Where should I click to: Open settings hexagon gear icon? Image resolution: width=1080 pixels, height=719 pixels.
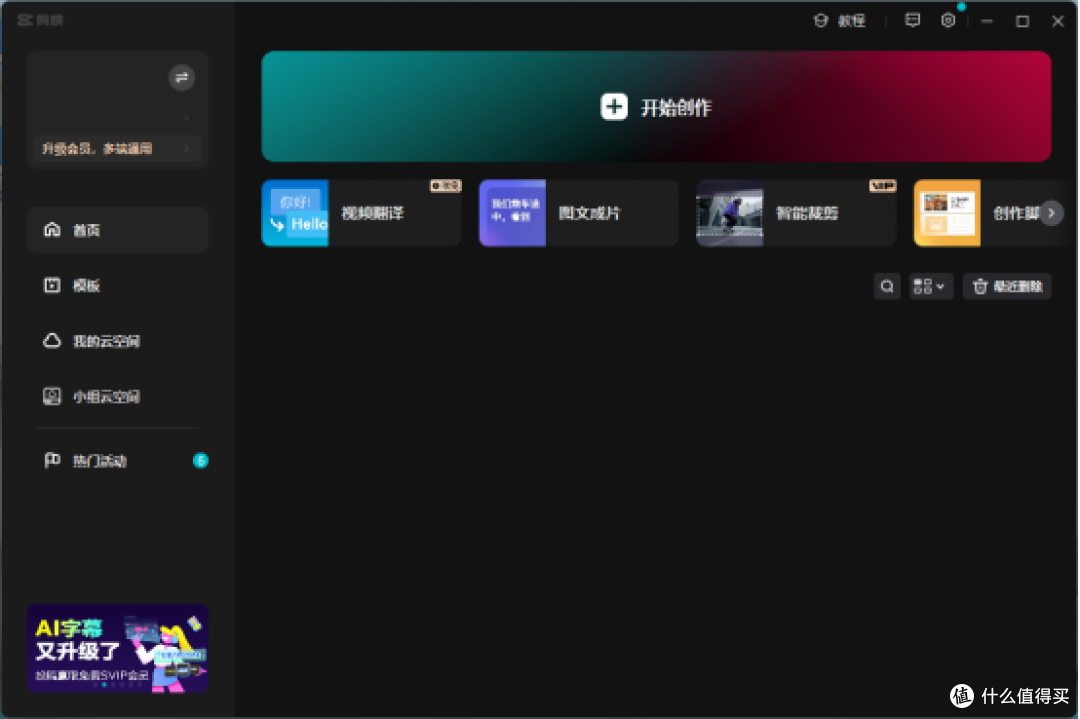(948, 21)
